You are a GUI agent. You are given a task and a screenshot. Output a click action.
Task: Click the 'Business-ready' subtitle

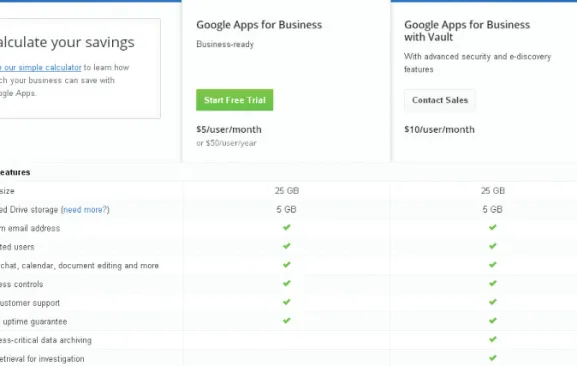point(225,45)
